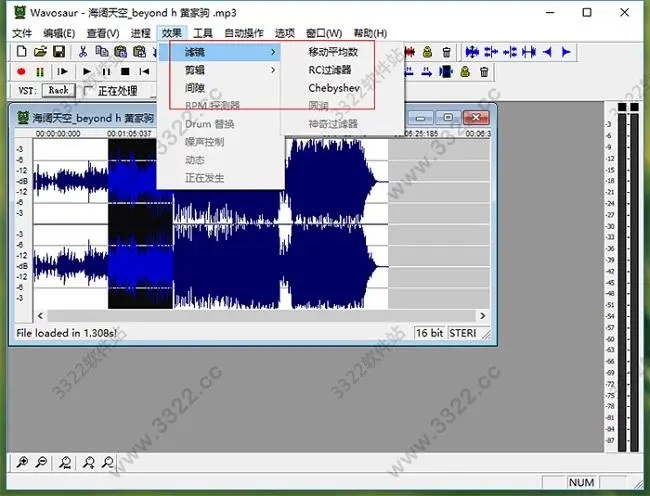
Task: Toggle the 正在处理 checkbox
Action: click(x=90, y=90)
